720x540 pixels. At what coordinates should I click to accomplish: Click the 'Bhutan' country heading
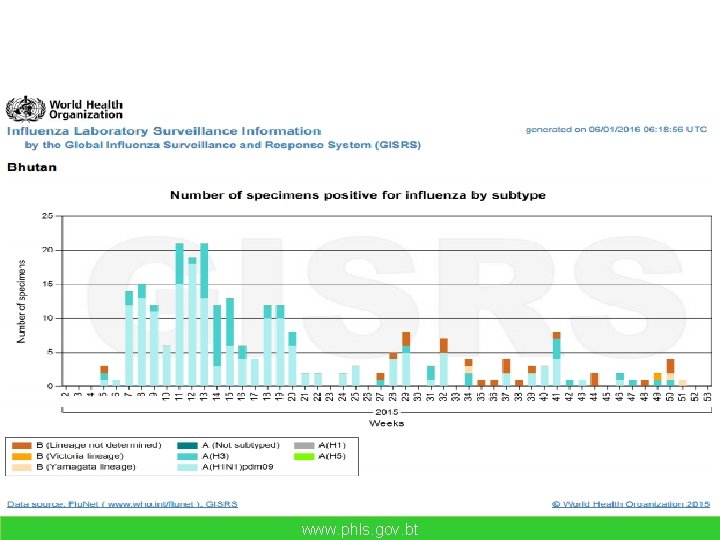[x=32, y=167]
